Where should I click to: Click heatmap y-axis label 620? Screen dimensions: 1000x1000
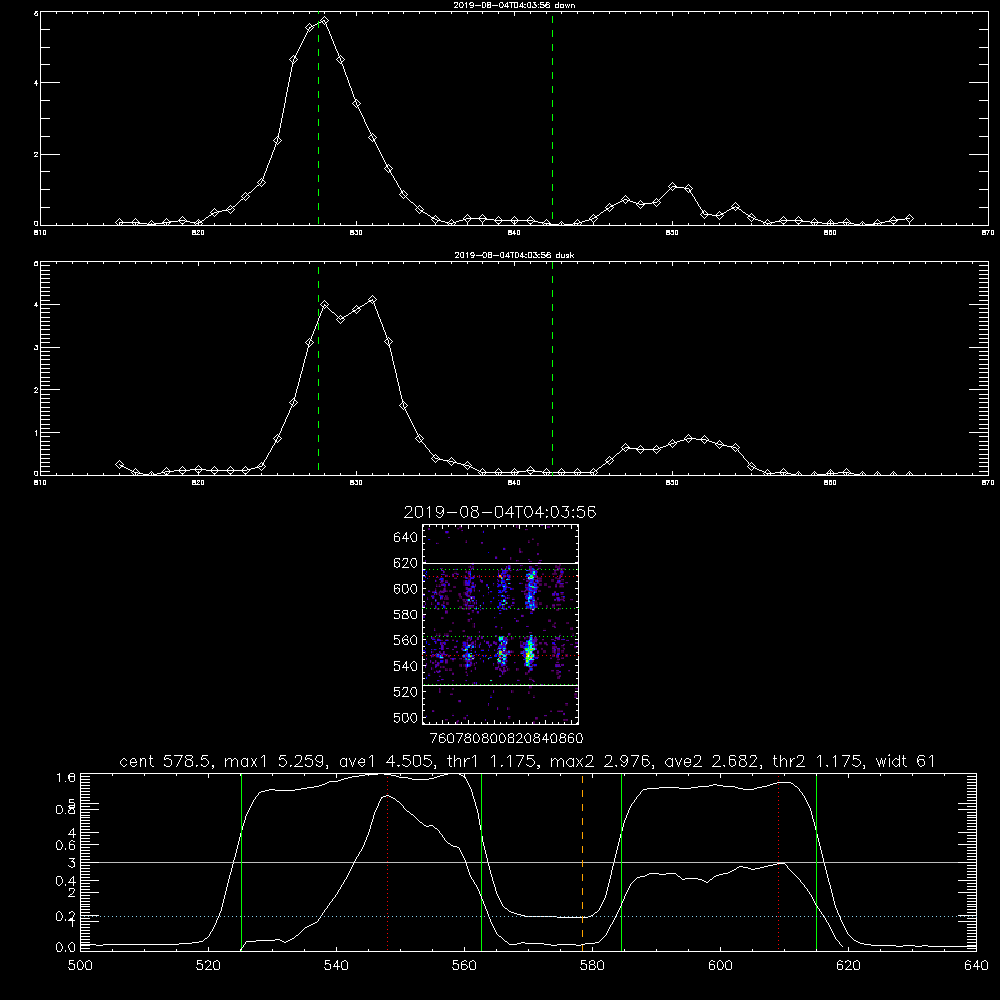coord(406,563)
